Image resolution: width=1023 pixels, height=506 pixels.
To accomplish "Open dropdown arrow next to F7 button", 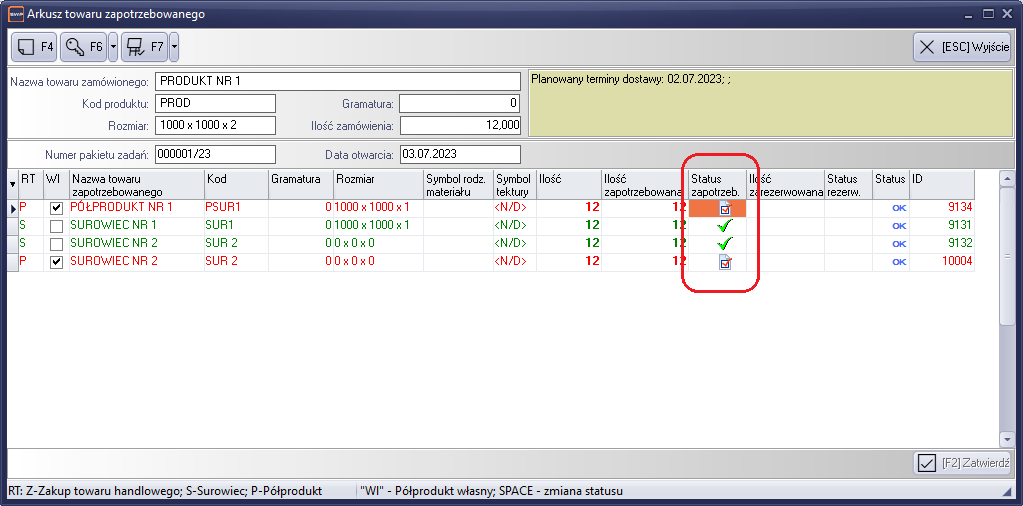I will 174,46.
